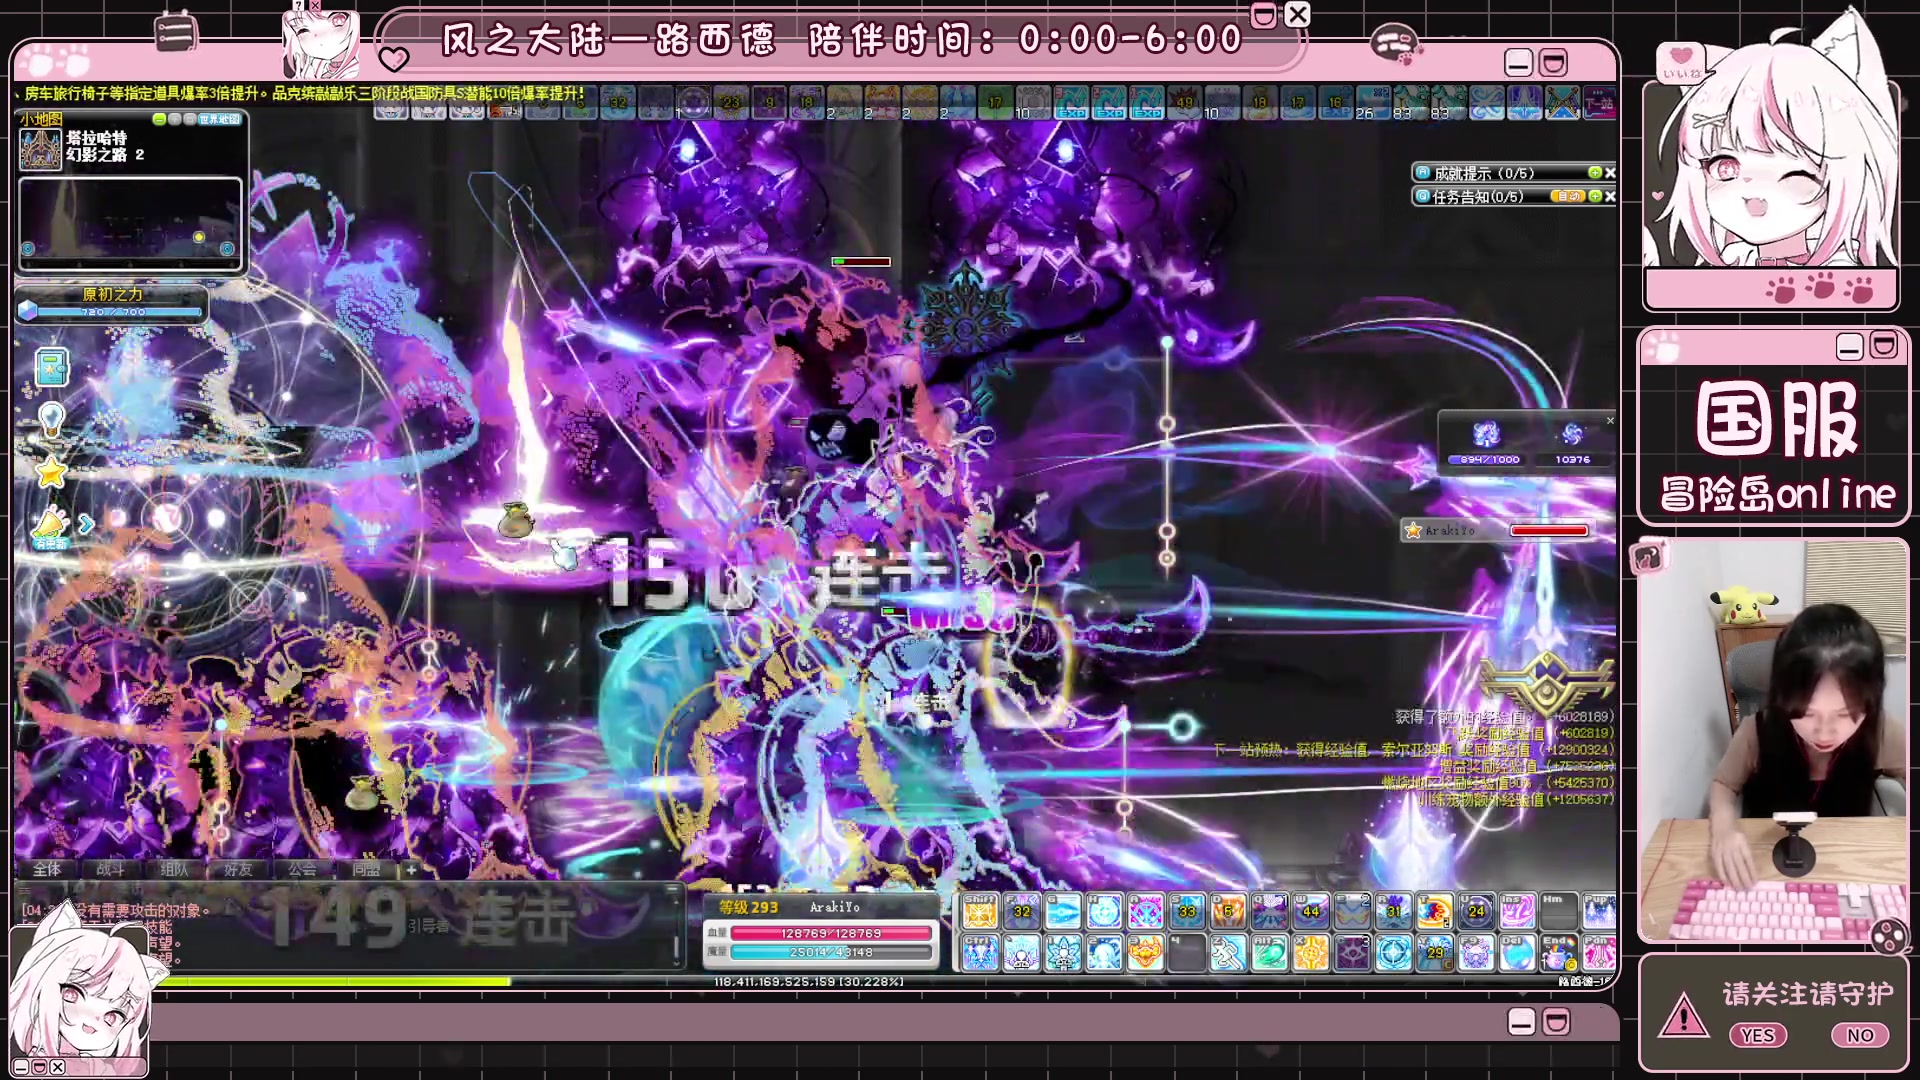
Task: Click green plus on 成就提示 row
Action: pos(1595,173)
